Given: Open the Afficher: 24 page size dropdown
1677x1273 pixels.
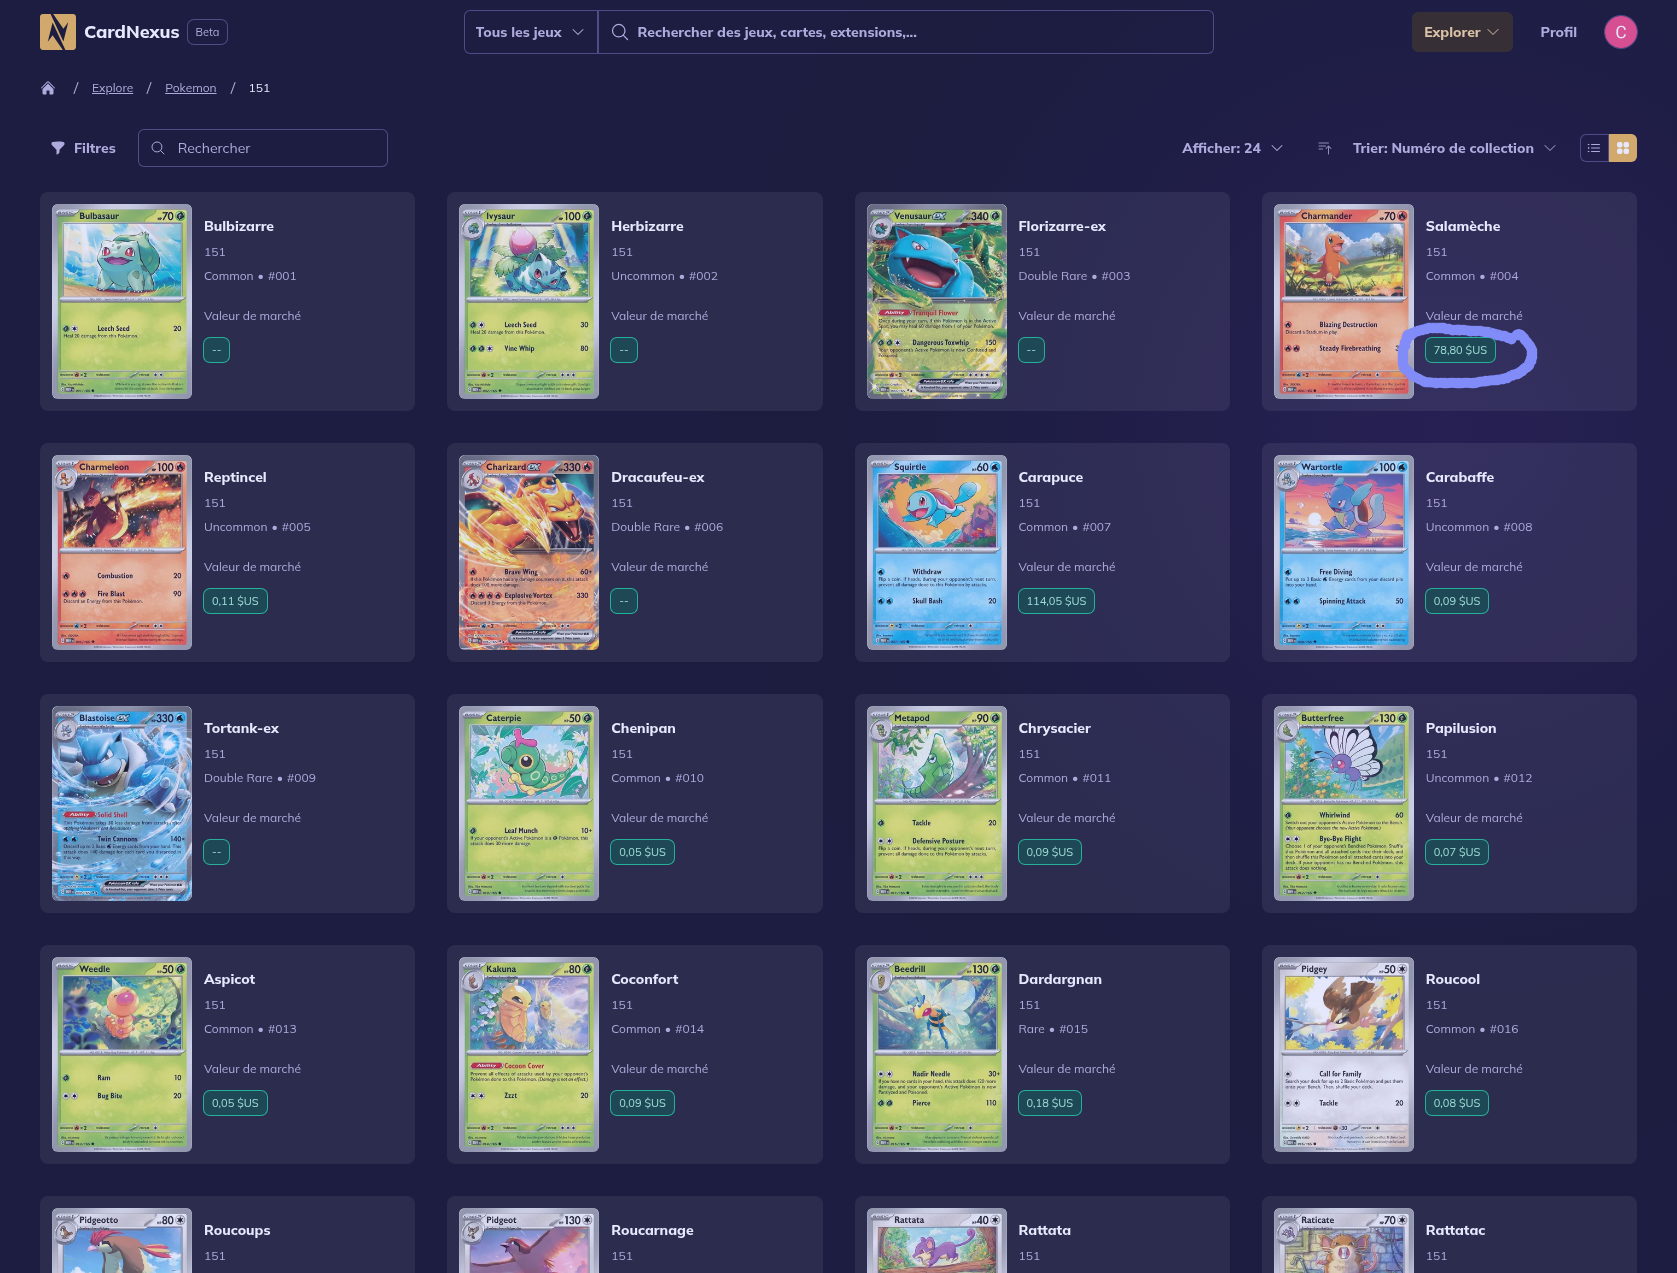Looking at the screenshot, I should pyautogui.click(x=1232, y=148).
